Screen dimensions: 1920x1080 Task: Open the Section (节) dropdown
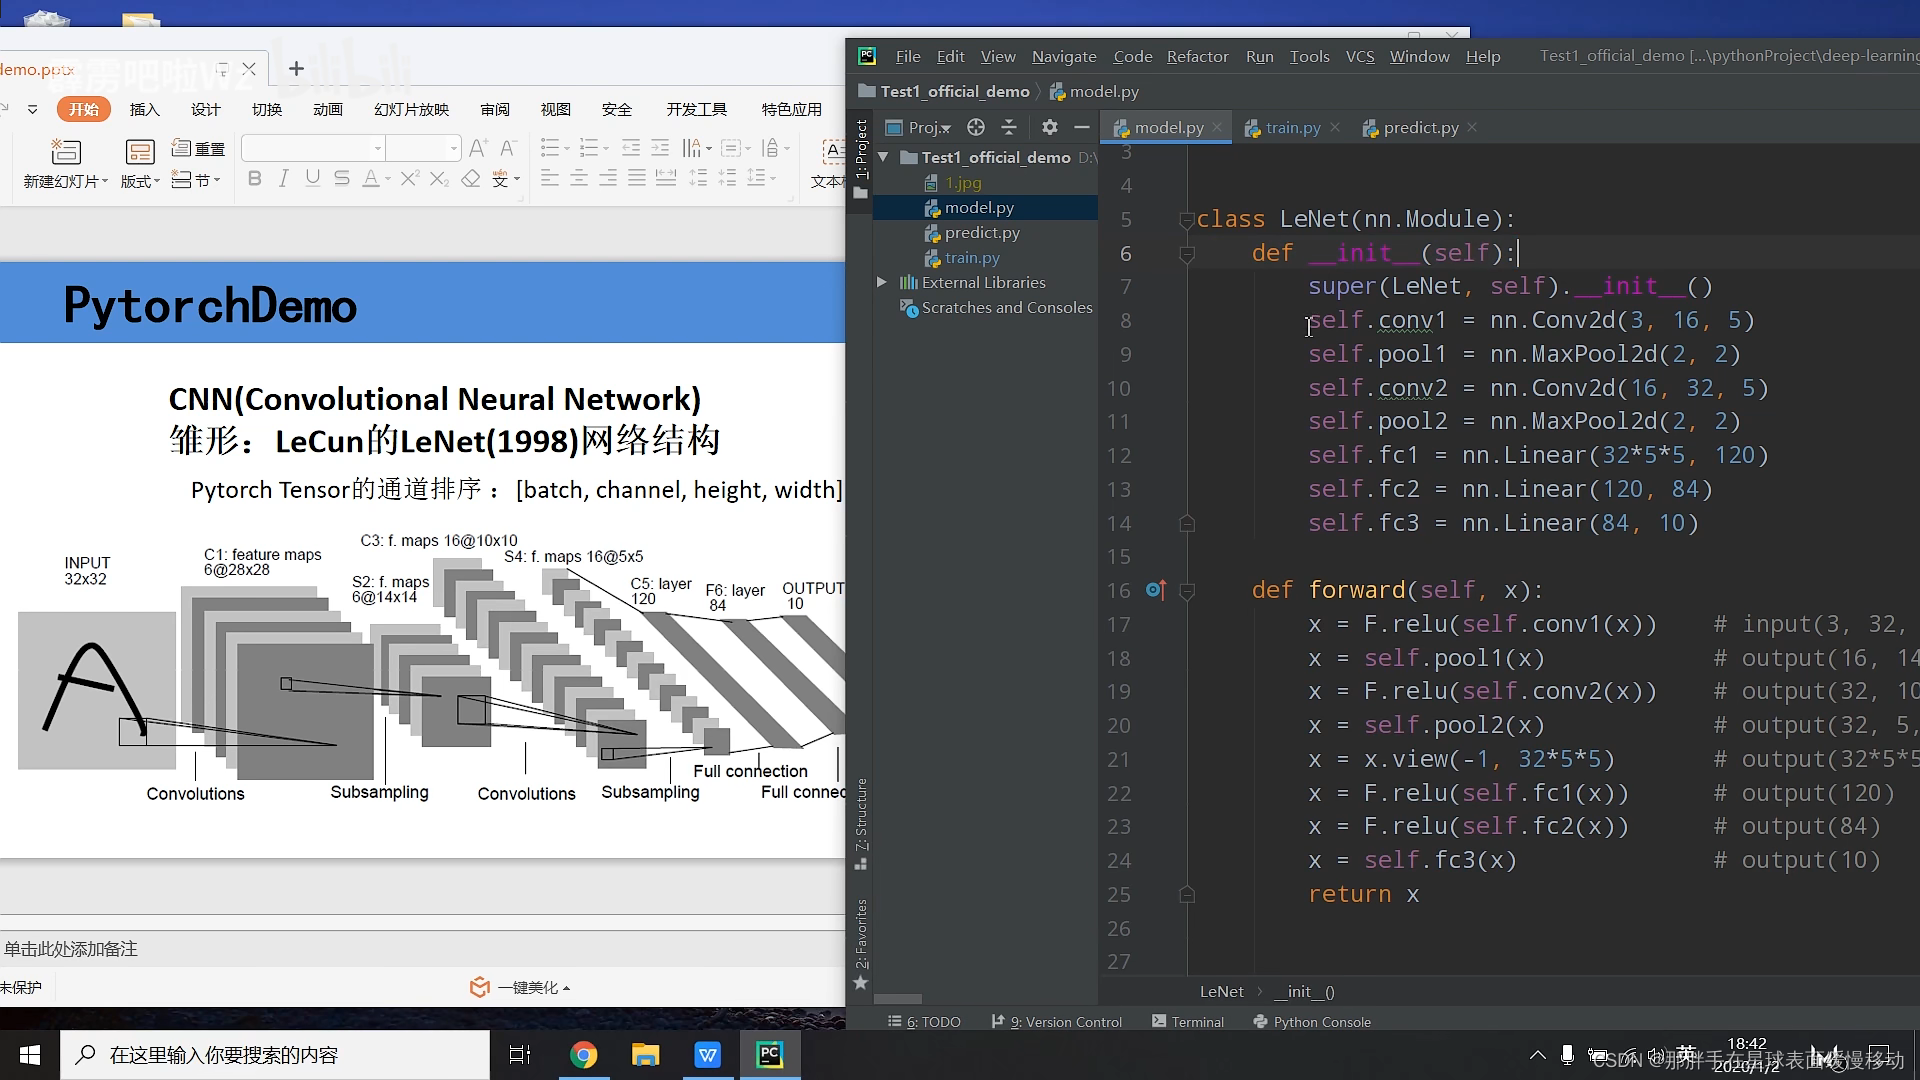tap(196, 180)
